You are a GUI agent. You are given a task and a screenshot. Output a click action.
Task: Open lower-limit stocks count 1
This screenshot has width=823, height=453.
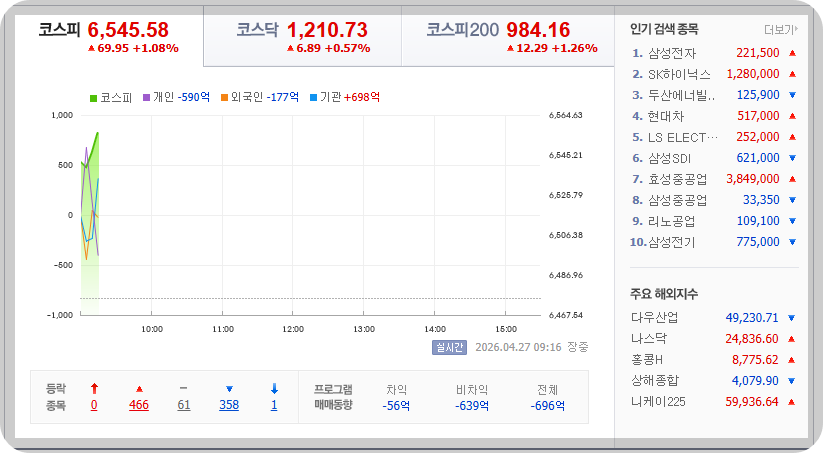[x=274, y=405]
